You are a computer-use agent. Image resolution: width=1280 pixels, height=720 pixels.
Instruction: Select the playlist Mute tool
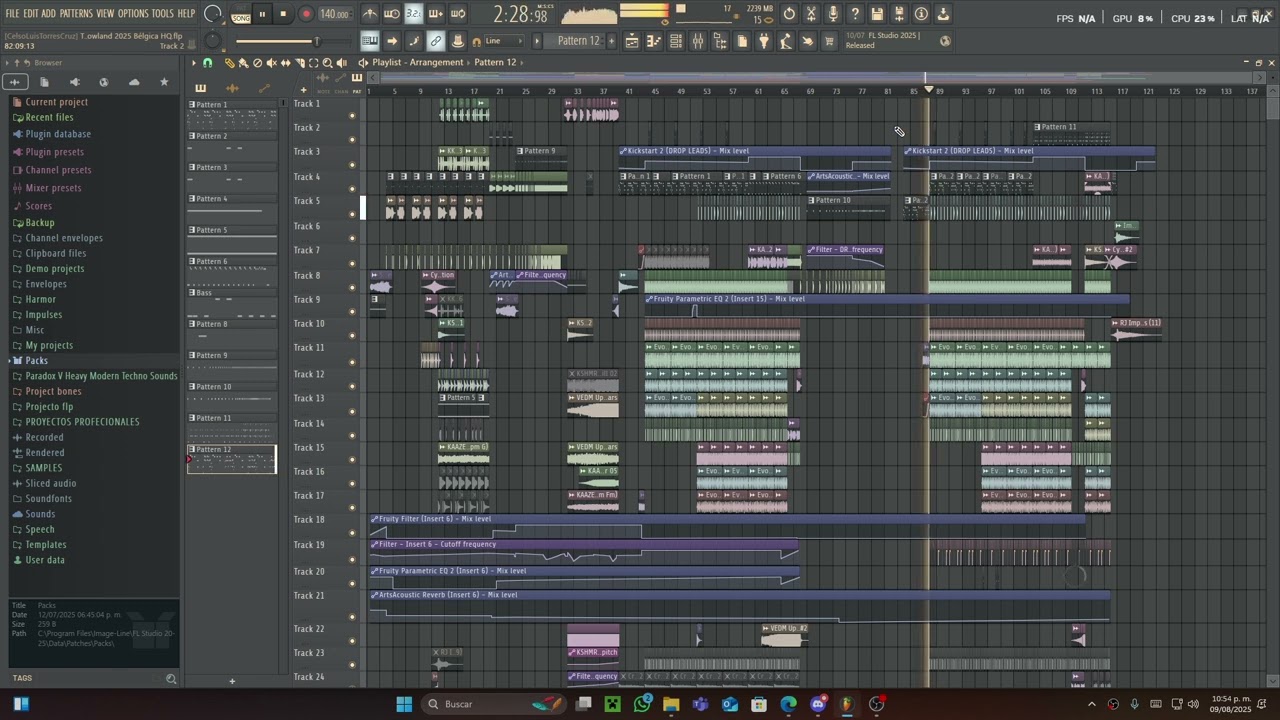pos(271,62)
